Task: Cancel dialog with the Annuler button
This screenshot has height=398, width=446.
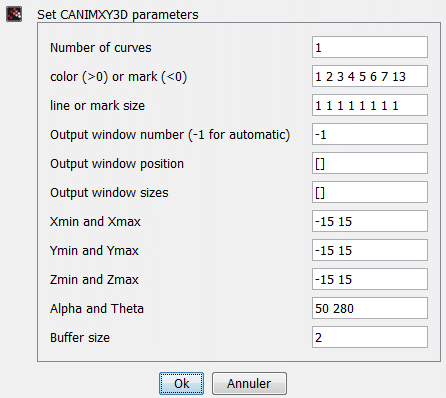Action: [249, 383]
